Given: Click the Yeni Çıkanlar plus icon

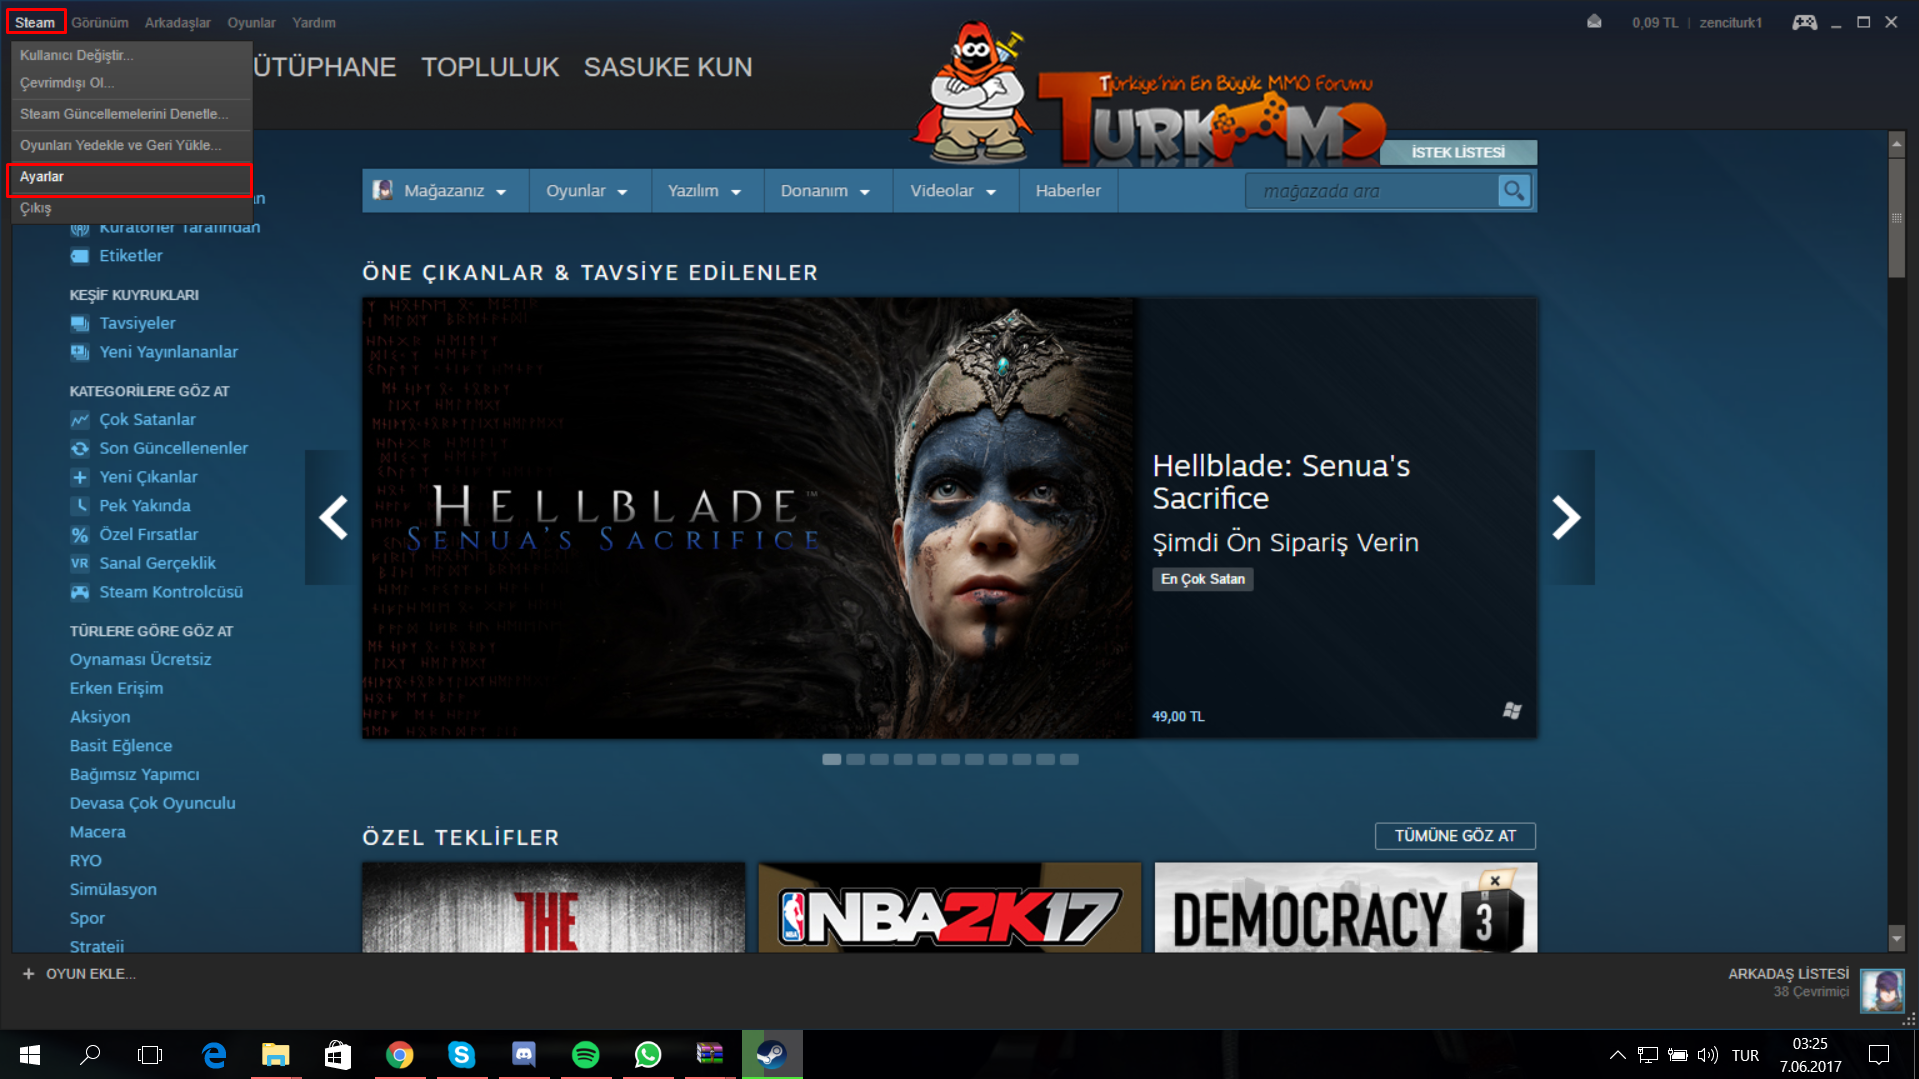Looking at the screenshot, I should click(80, 478).
